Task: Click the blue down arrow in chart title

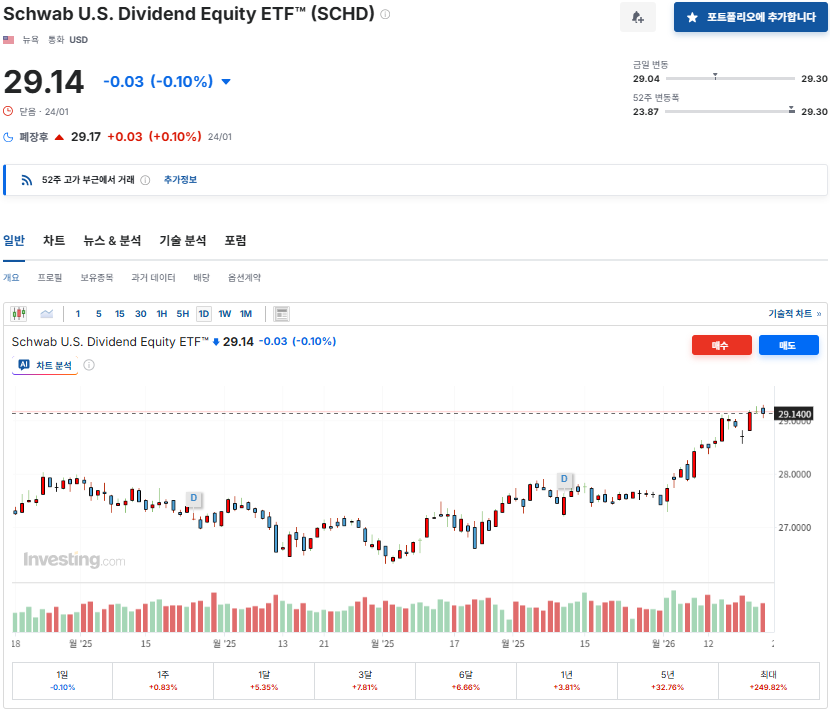Action: pos(216,342)
